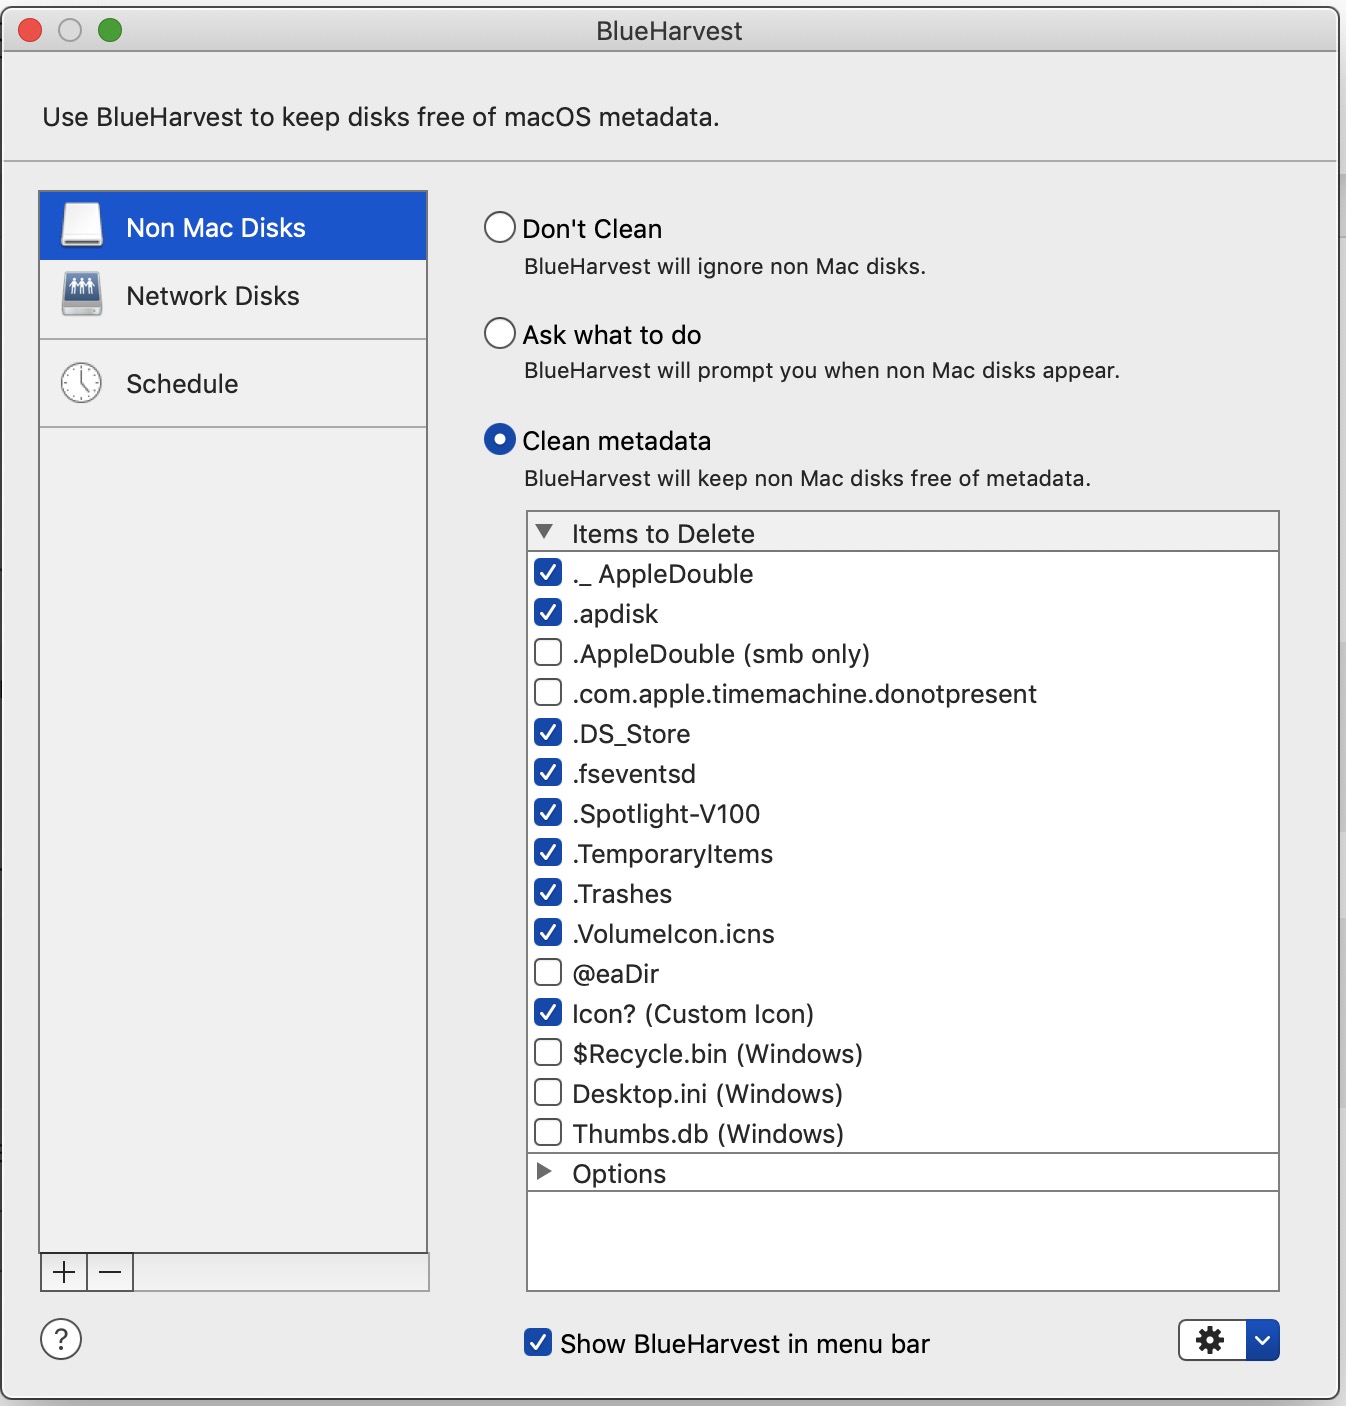Select the Don't Clean option
Screen dimensions: 1346x1406
tap(500, 227)
